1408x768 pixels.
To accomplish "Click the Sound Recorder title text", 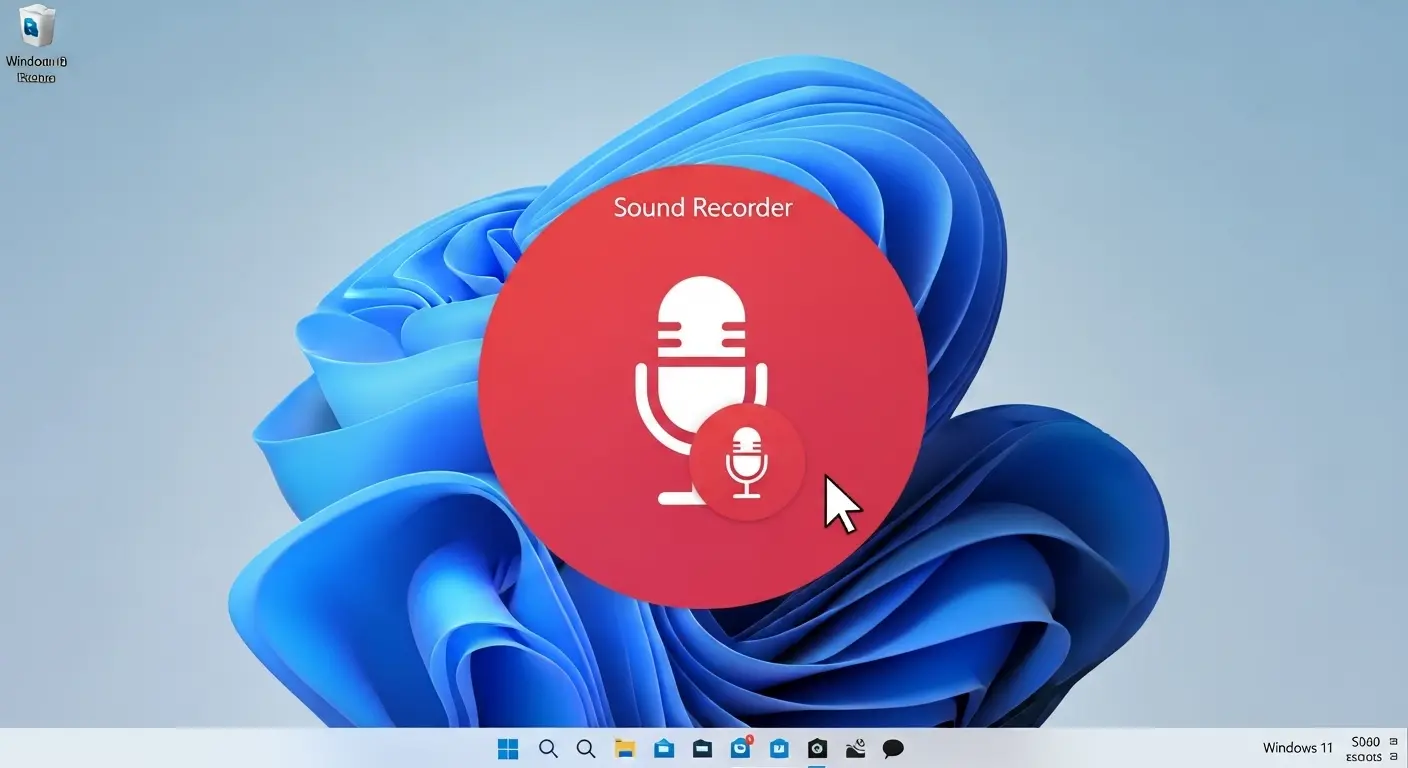I will [x=702, y=208].
